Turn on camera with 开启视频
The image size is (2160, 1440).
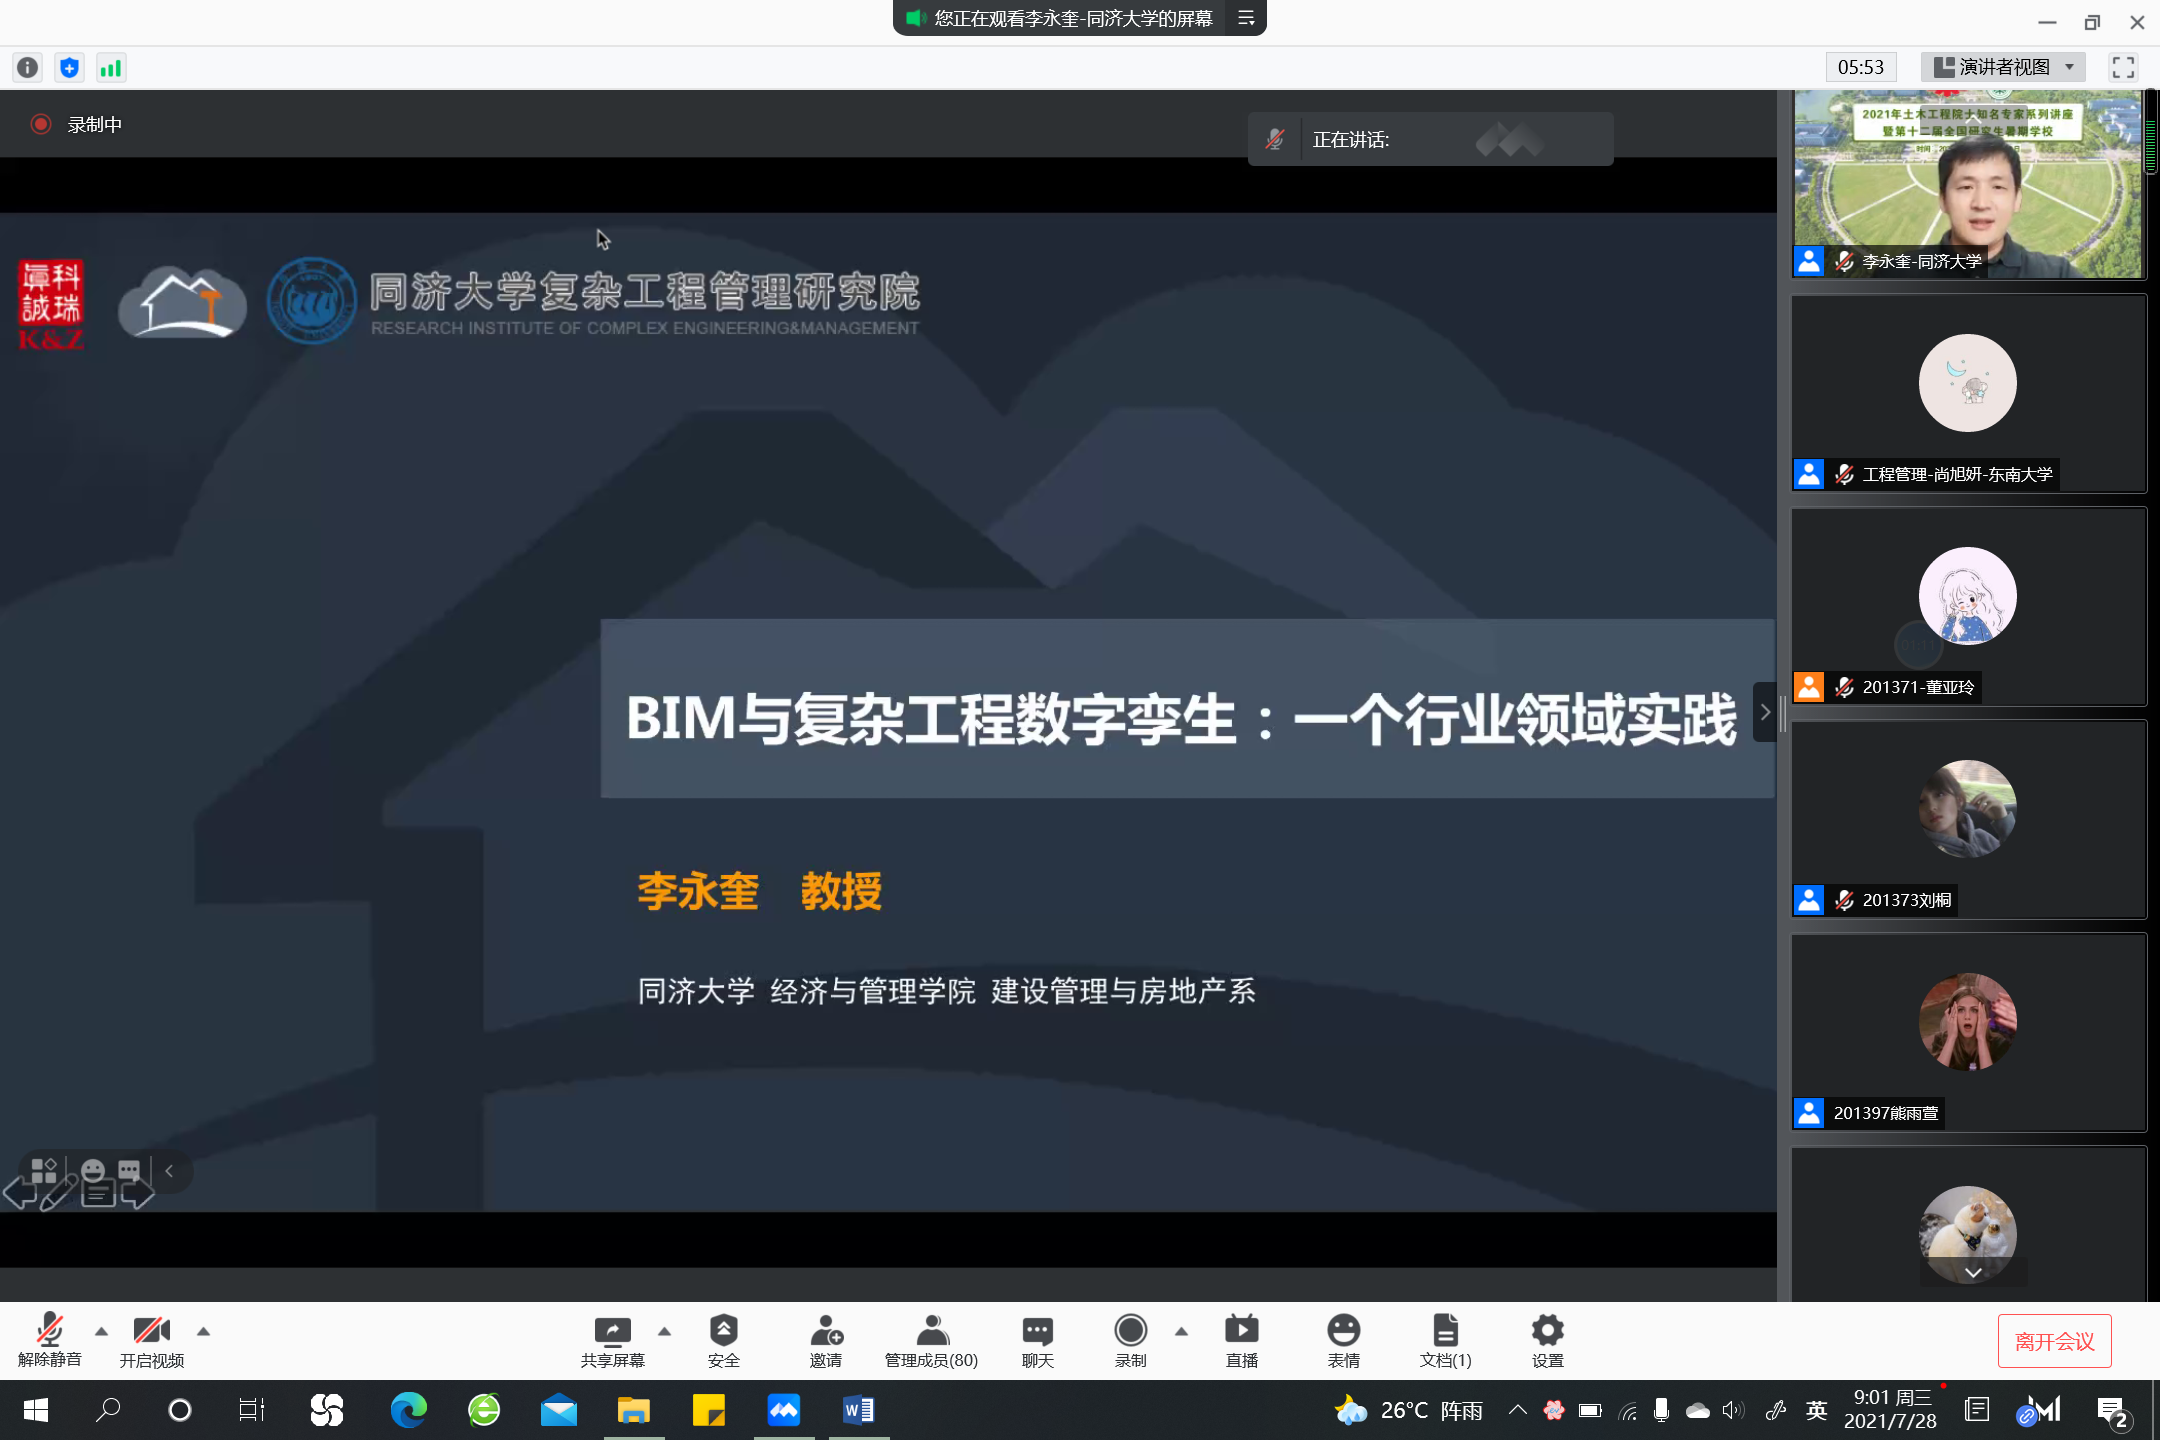(x=151, y=1331)
